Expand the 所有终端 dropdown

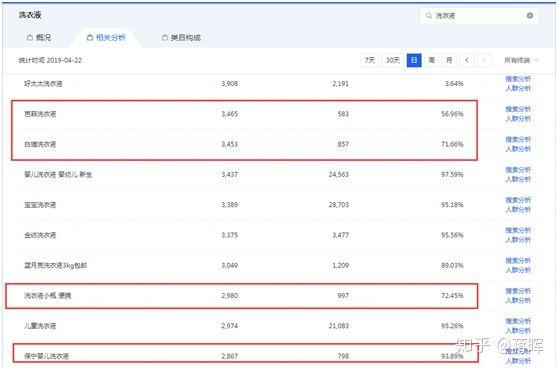click(x=521, y=60)
